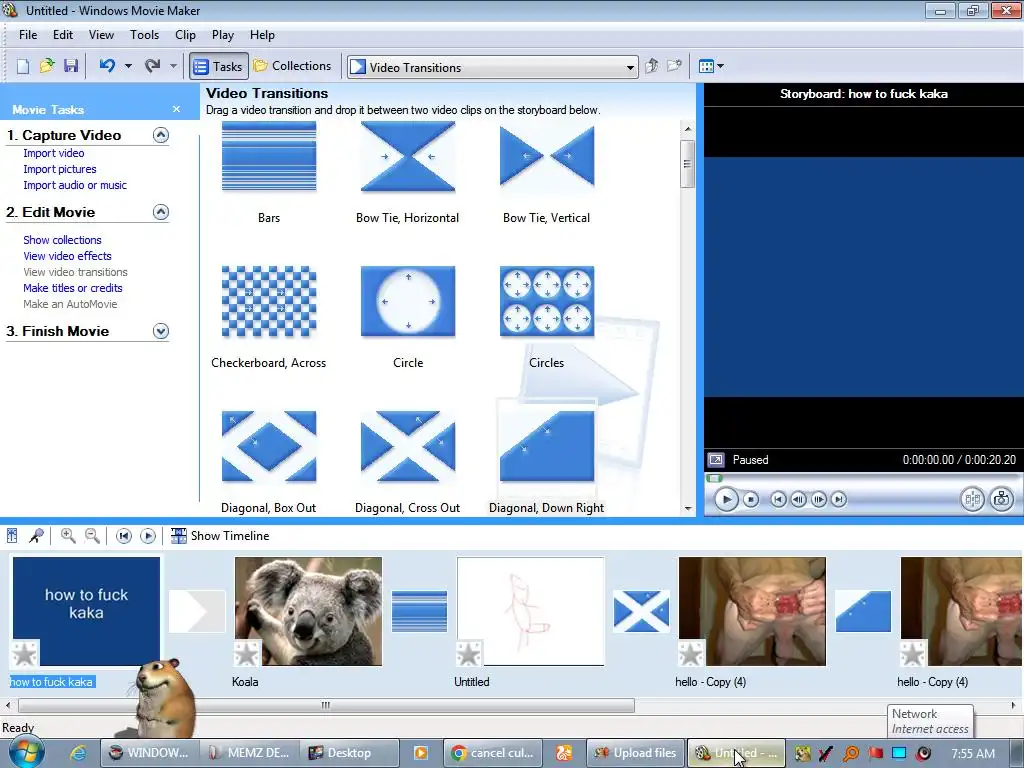Open the Tools menu
The image size is (1024, 768).
click(144, 35)
